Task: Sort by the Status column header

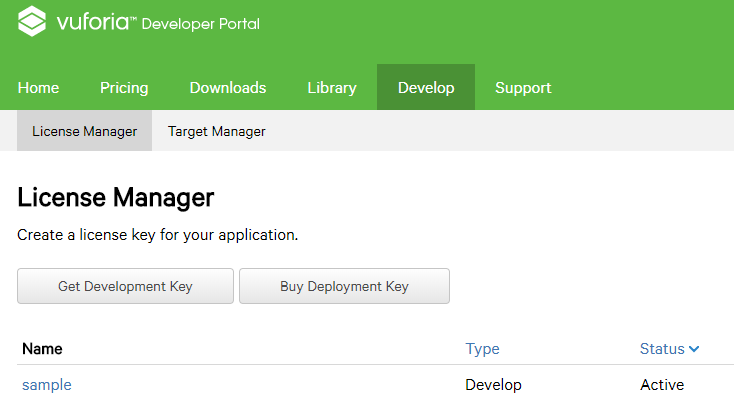Action: click(x=662, y=349)
